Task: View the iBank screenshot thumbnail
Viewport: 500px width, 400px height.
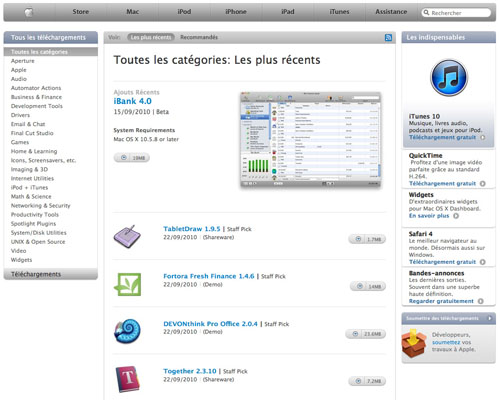Action: point(310,139)
